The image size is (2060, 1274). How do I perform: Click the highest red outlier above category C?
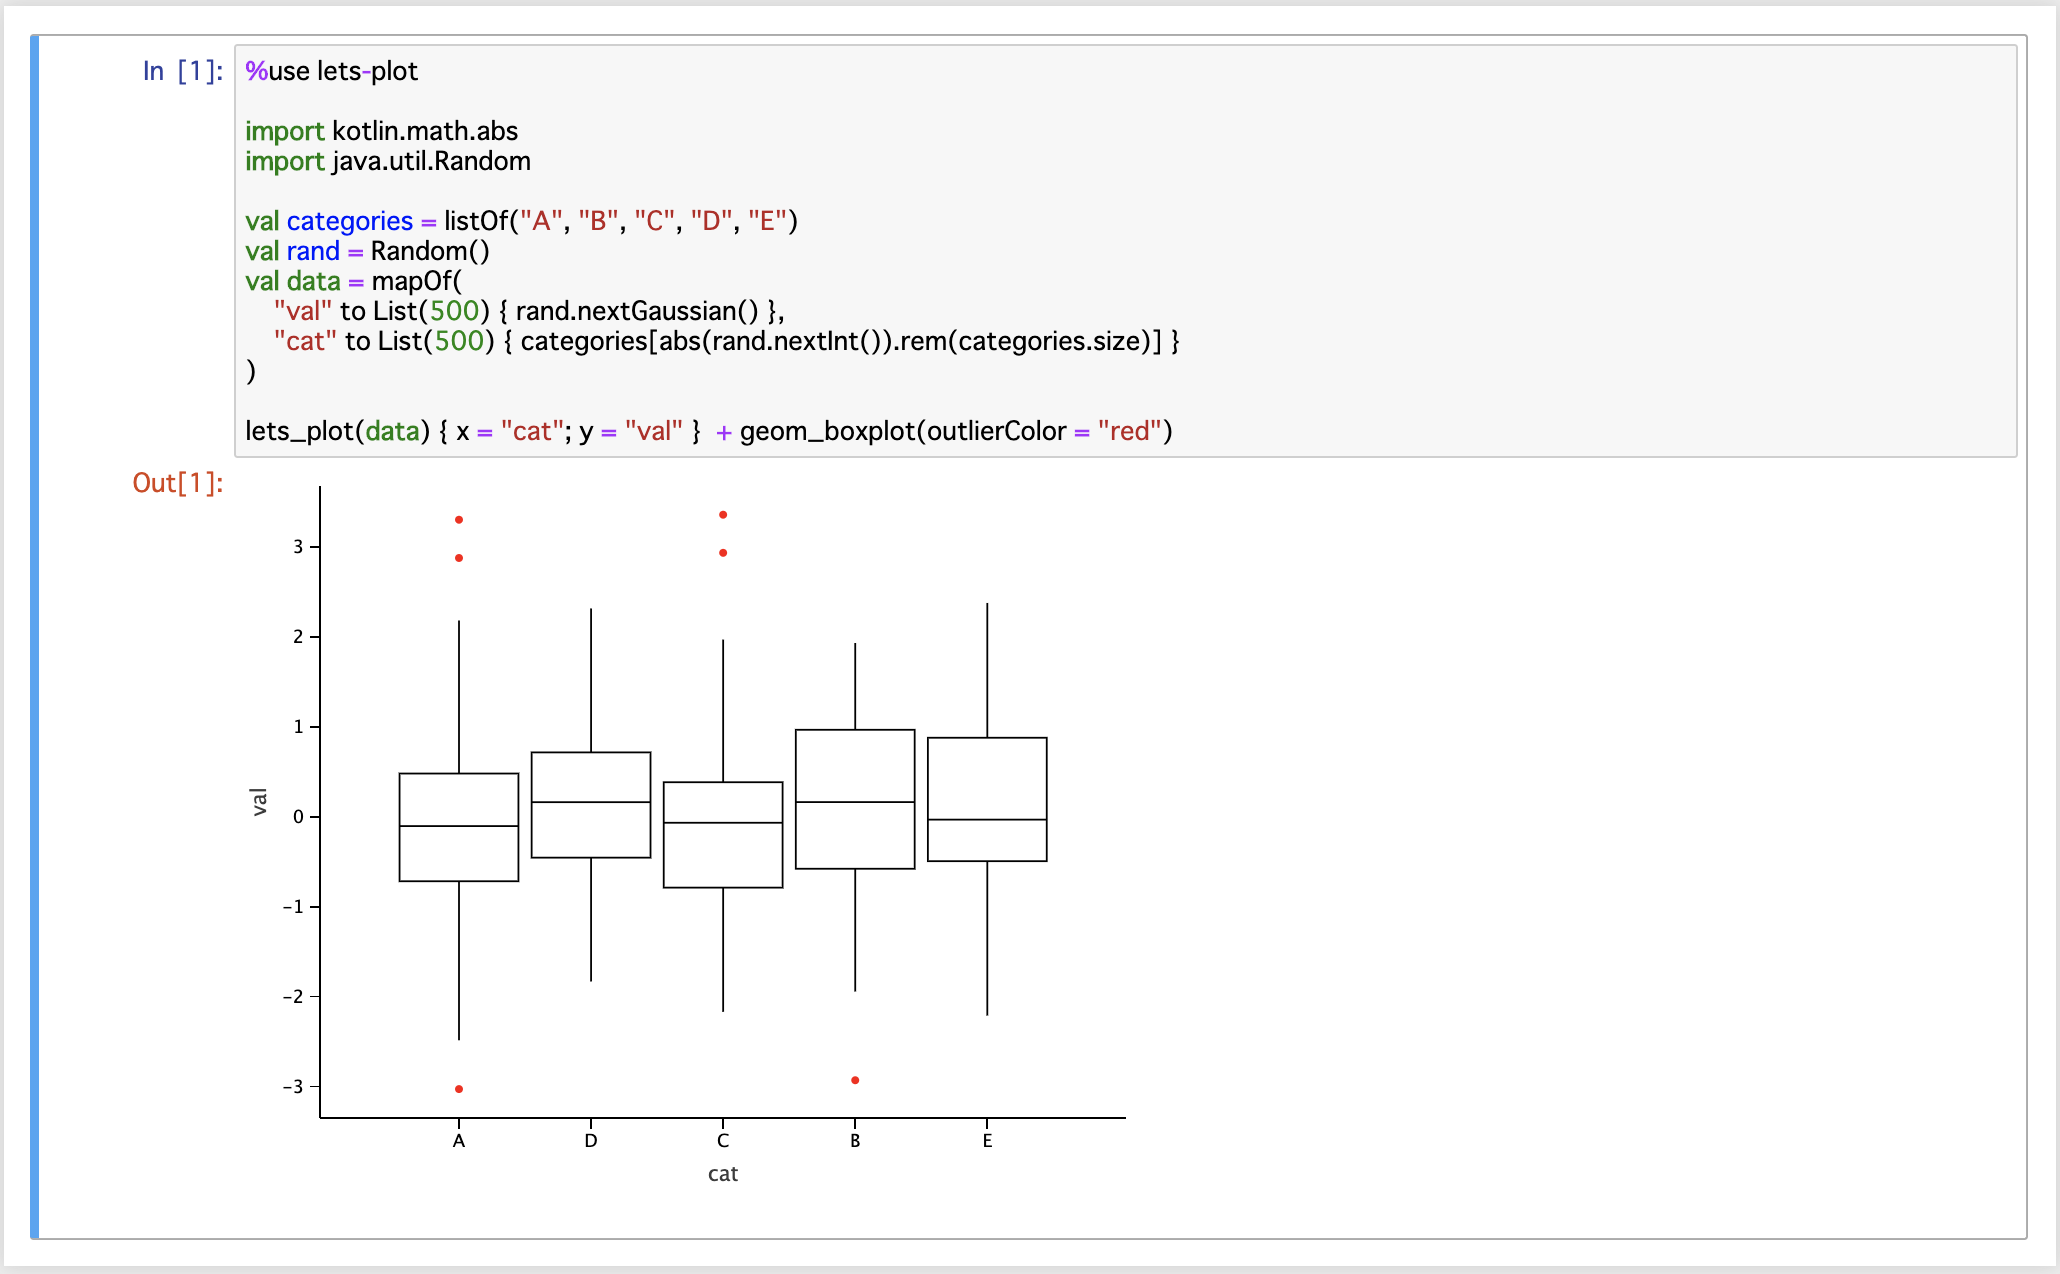(723, 515)
